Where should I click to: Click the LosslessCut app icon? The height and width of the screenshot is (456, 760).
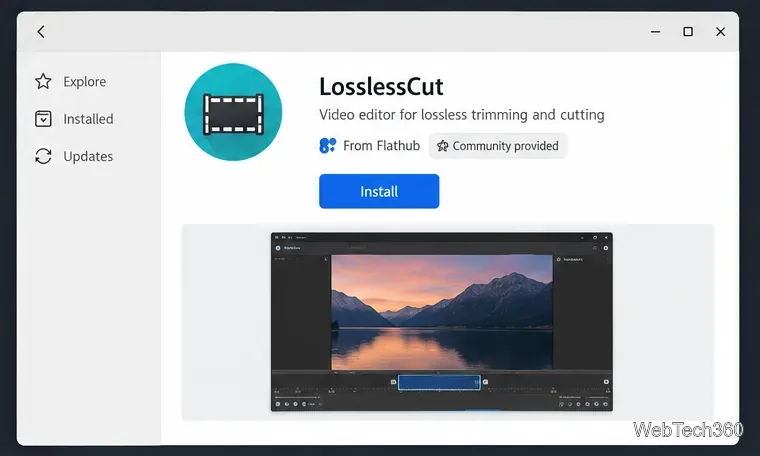[233, 112]
